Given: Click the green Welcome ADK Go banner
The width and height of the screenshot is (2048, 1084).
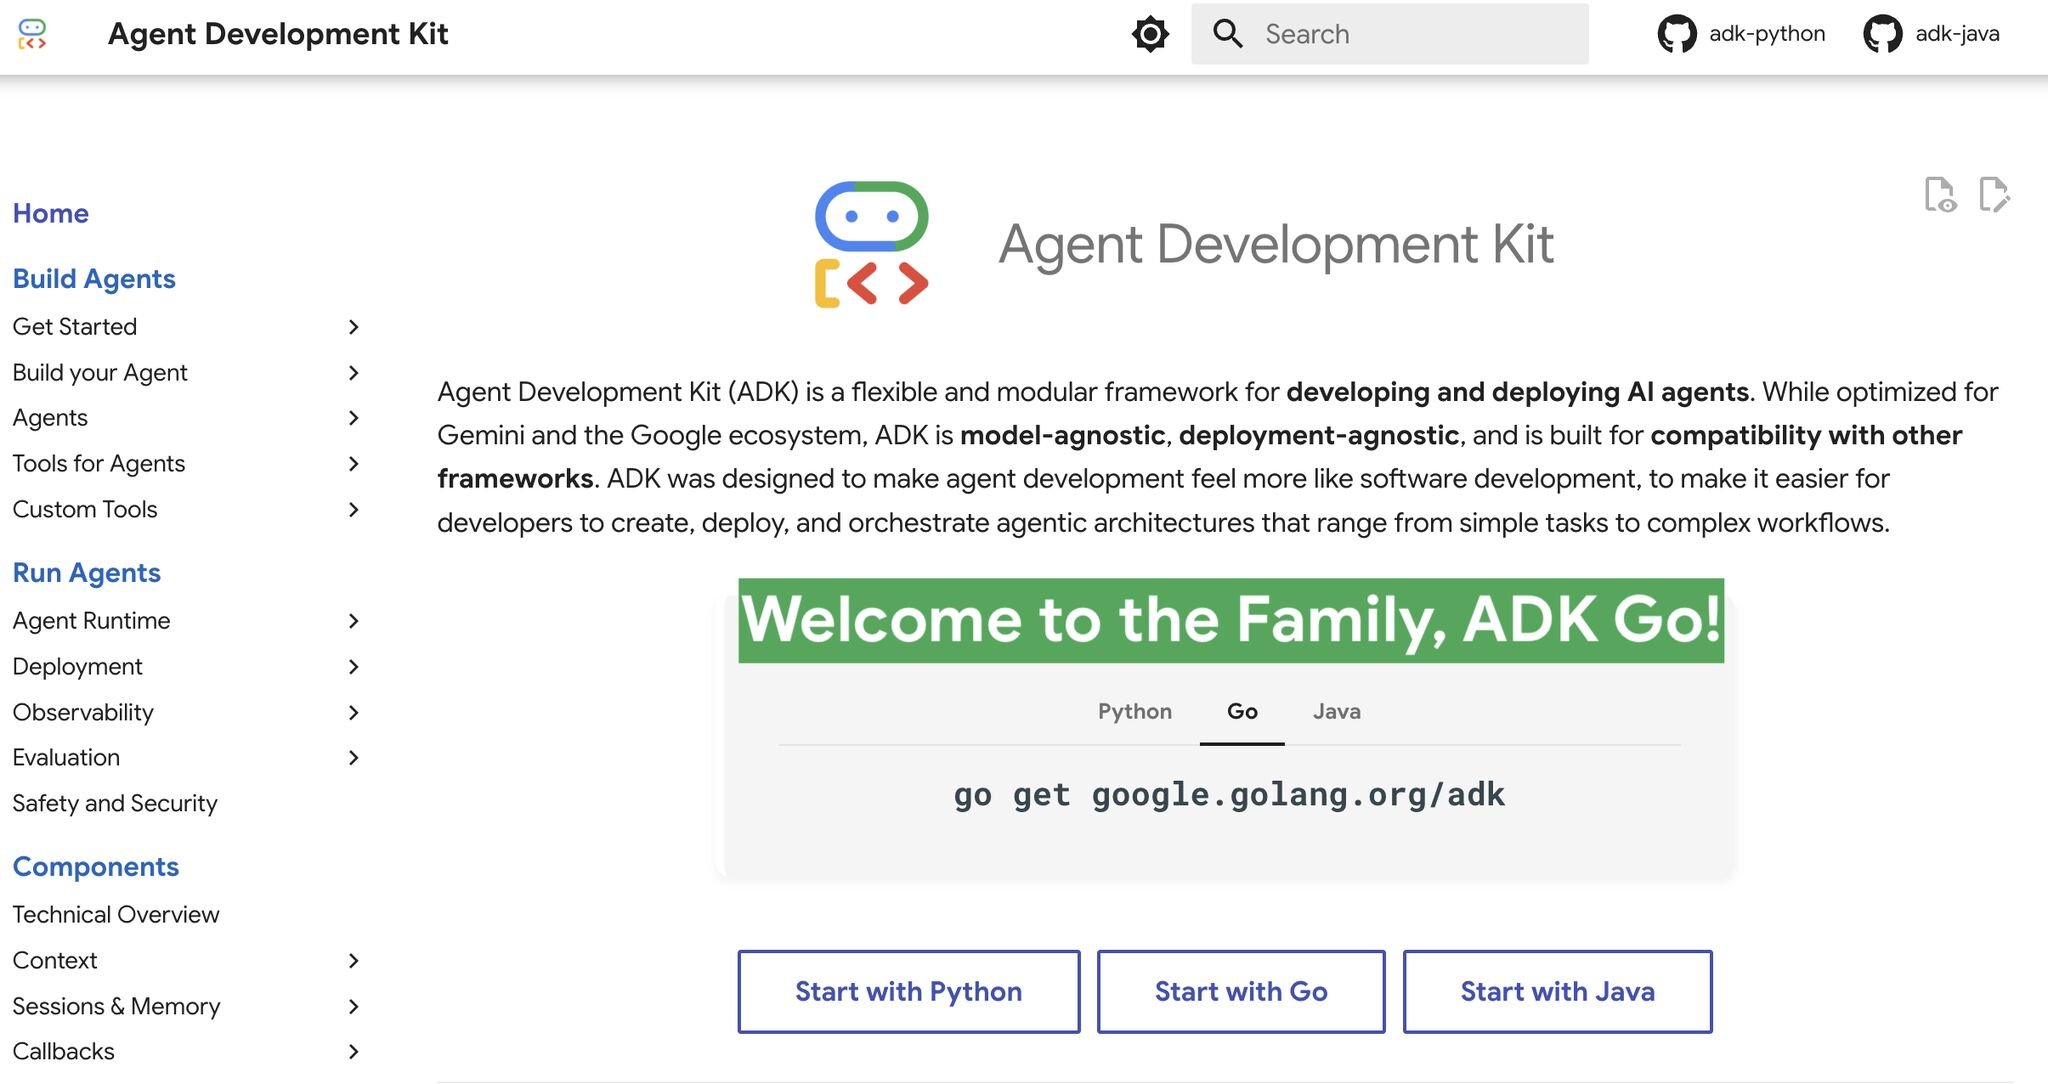Looking at the screenshot, I should [1231, 620].
